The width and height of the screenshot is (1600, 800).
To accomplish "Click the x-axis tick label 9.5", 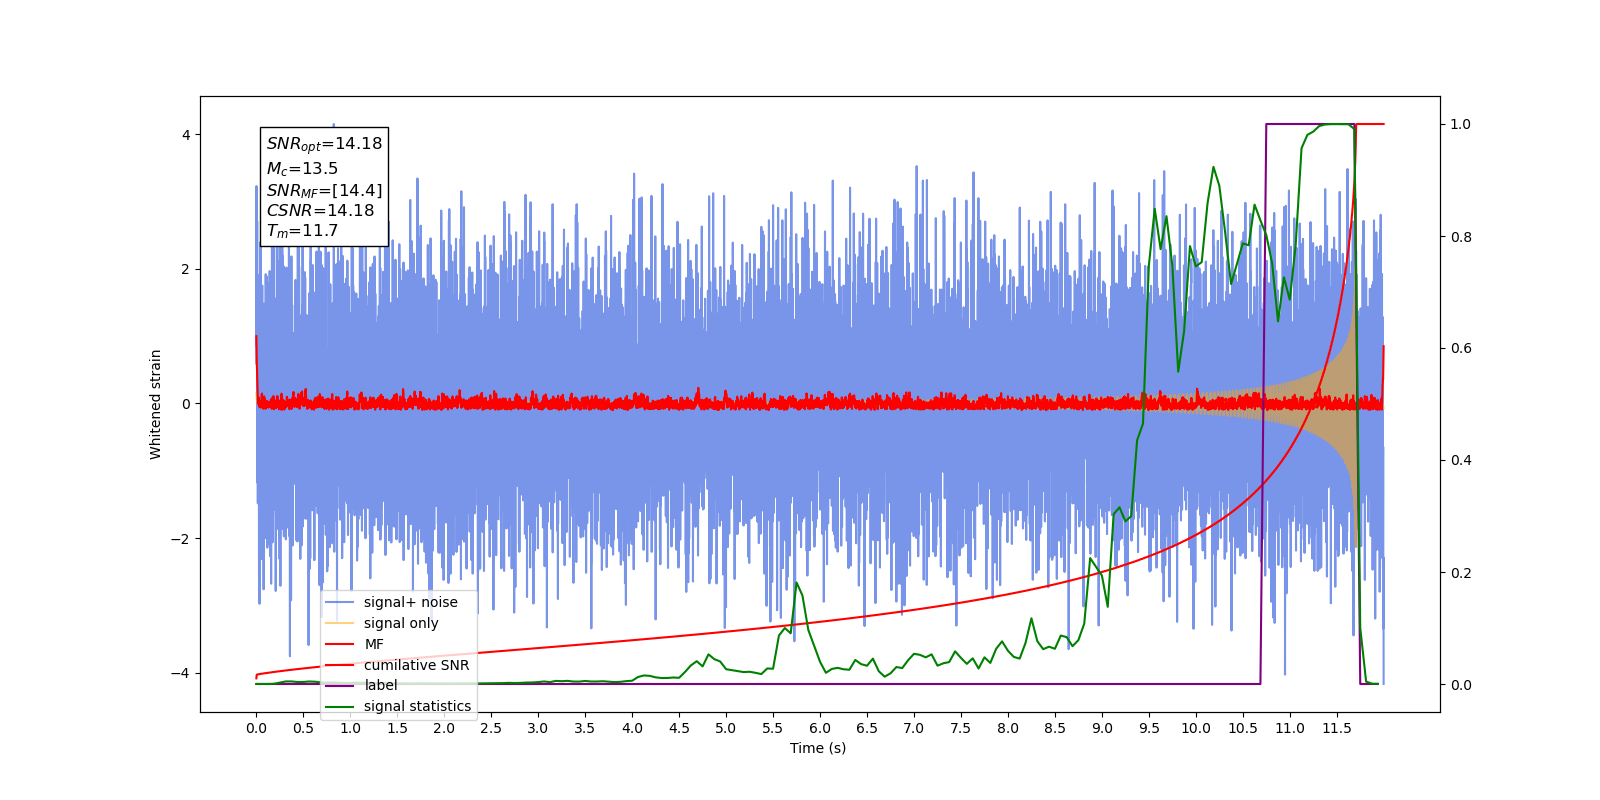I will [1149, 728].
